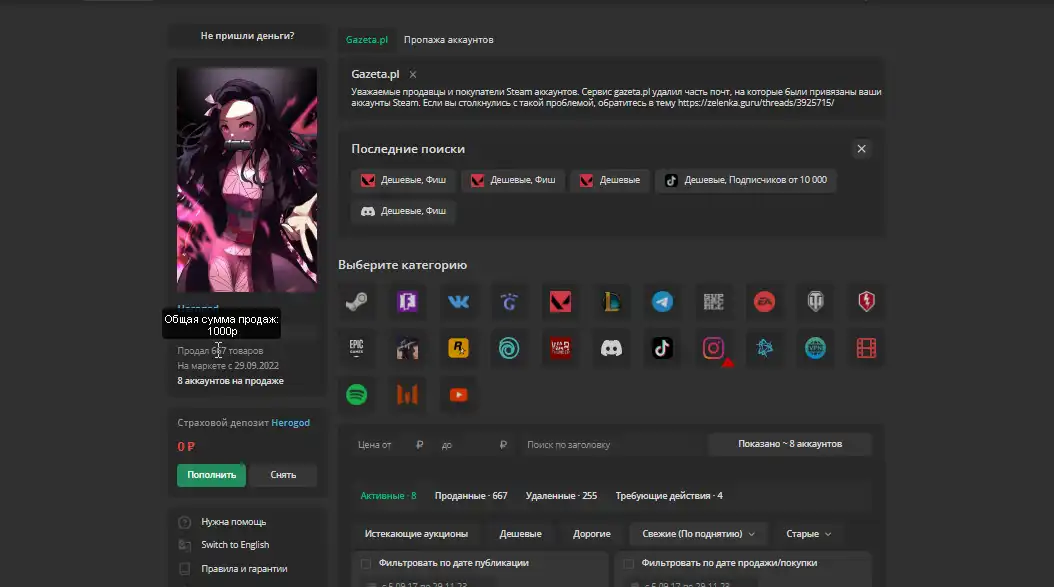Open the orange Warface category icon
1054x587 pixels.
click(407, 395)
